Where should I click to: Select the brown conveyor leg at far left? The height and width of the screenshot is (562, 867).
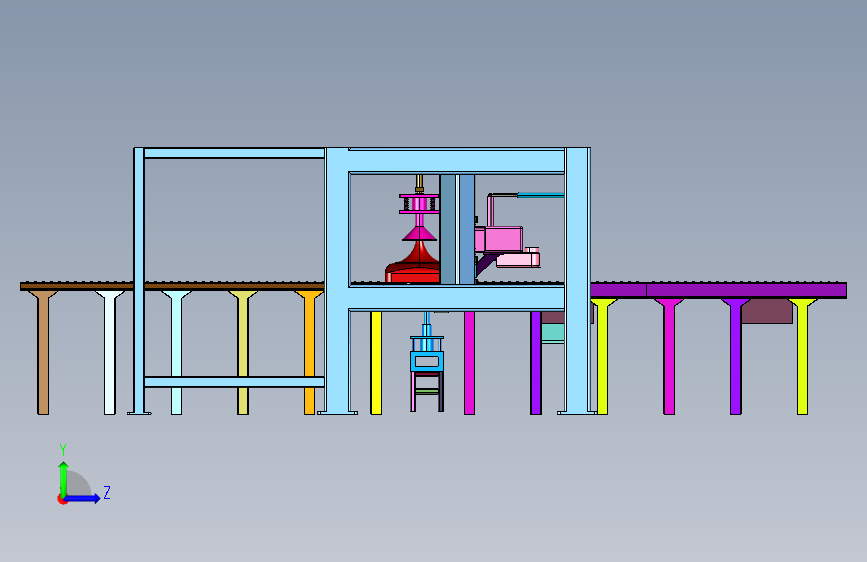click(x=43, y=353)
